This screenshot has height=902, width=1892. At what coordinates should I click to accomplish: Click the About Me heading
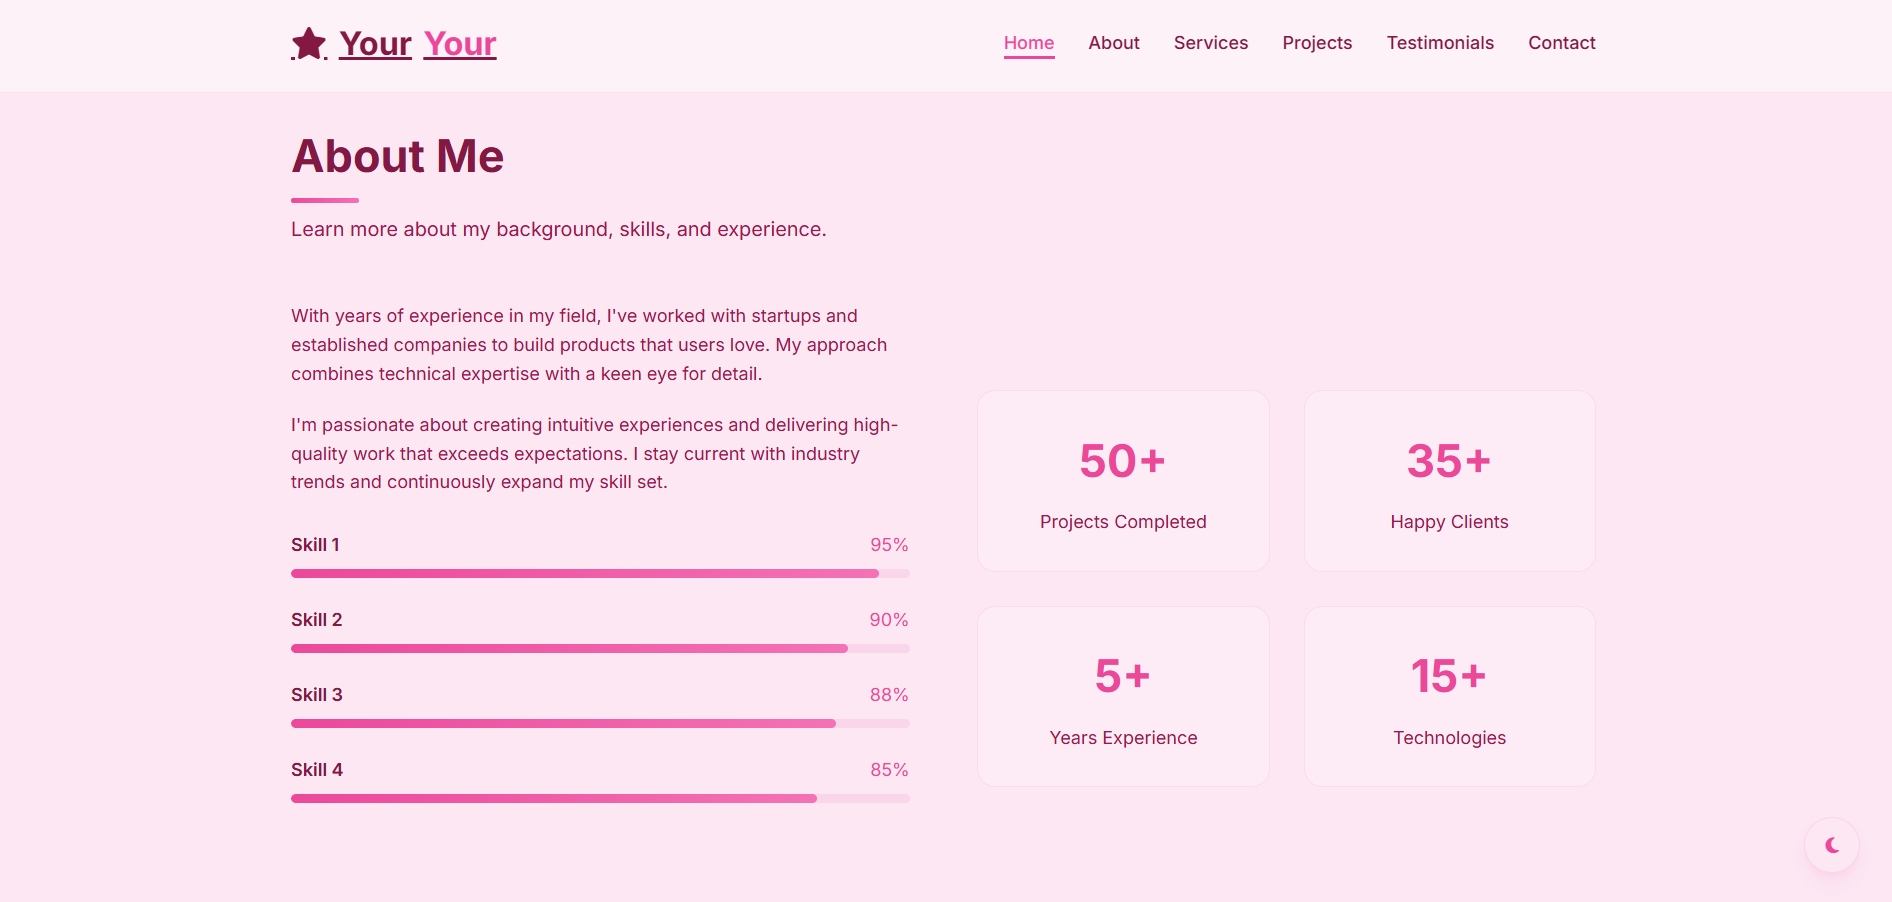pos(398,157)
